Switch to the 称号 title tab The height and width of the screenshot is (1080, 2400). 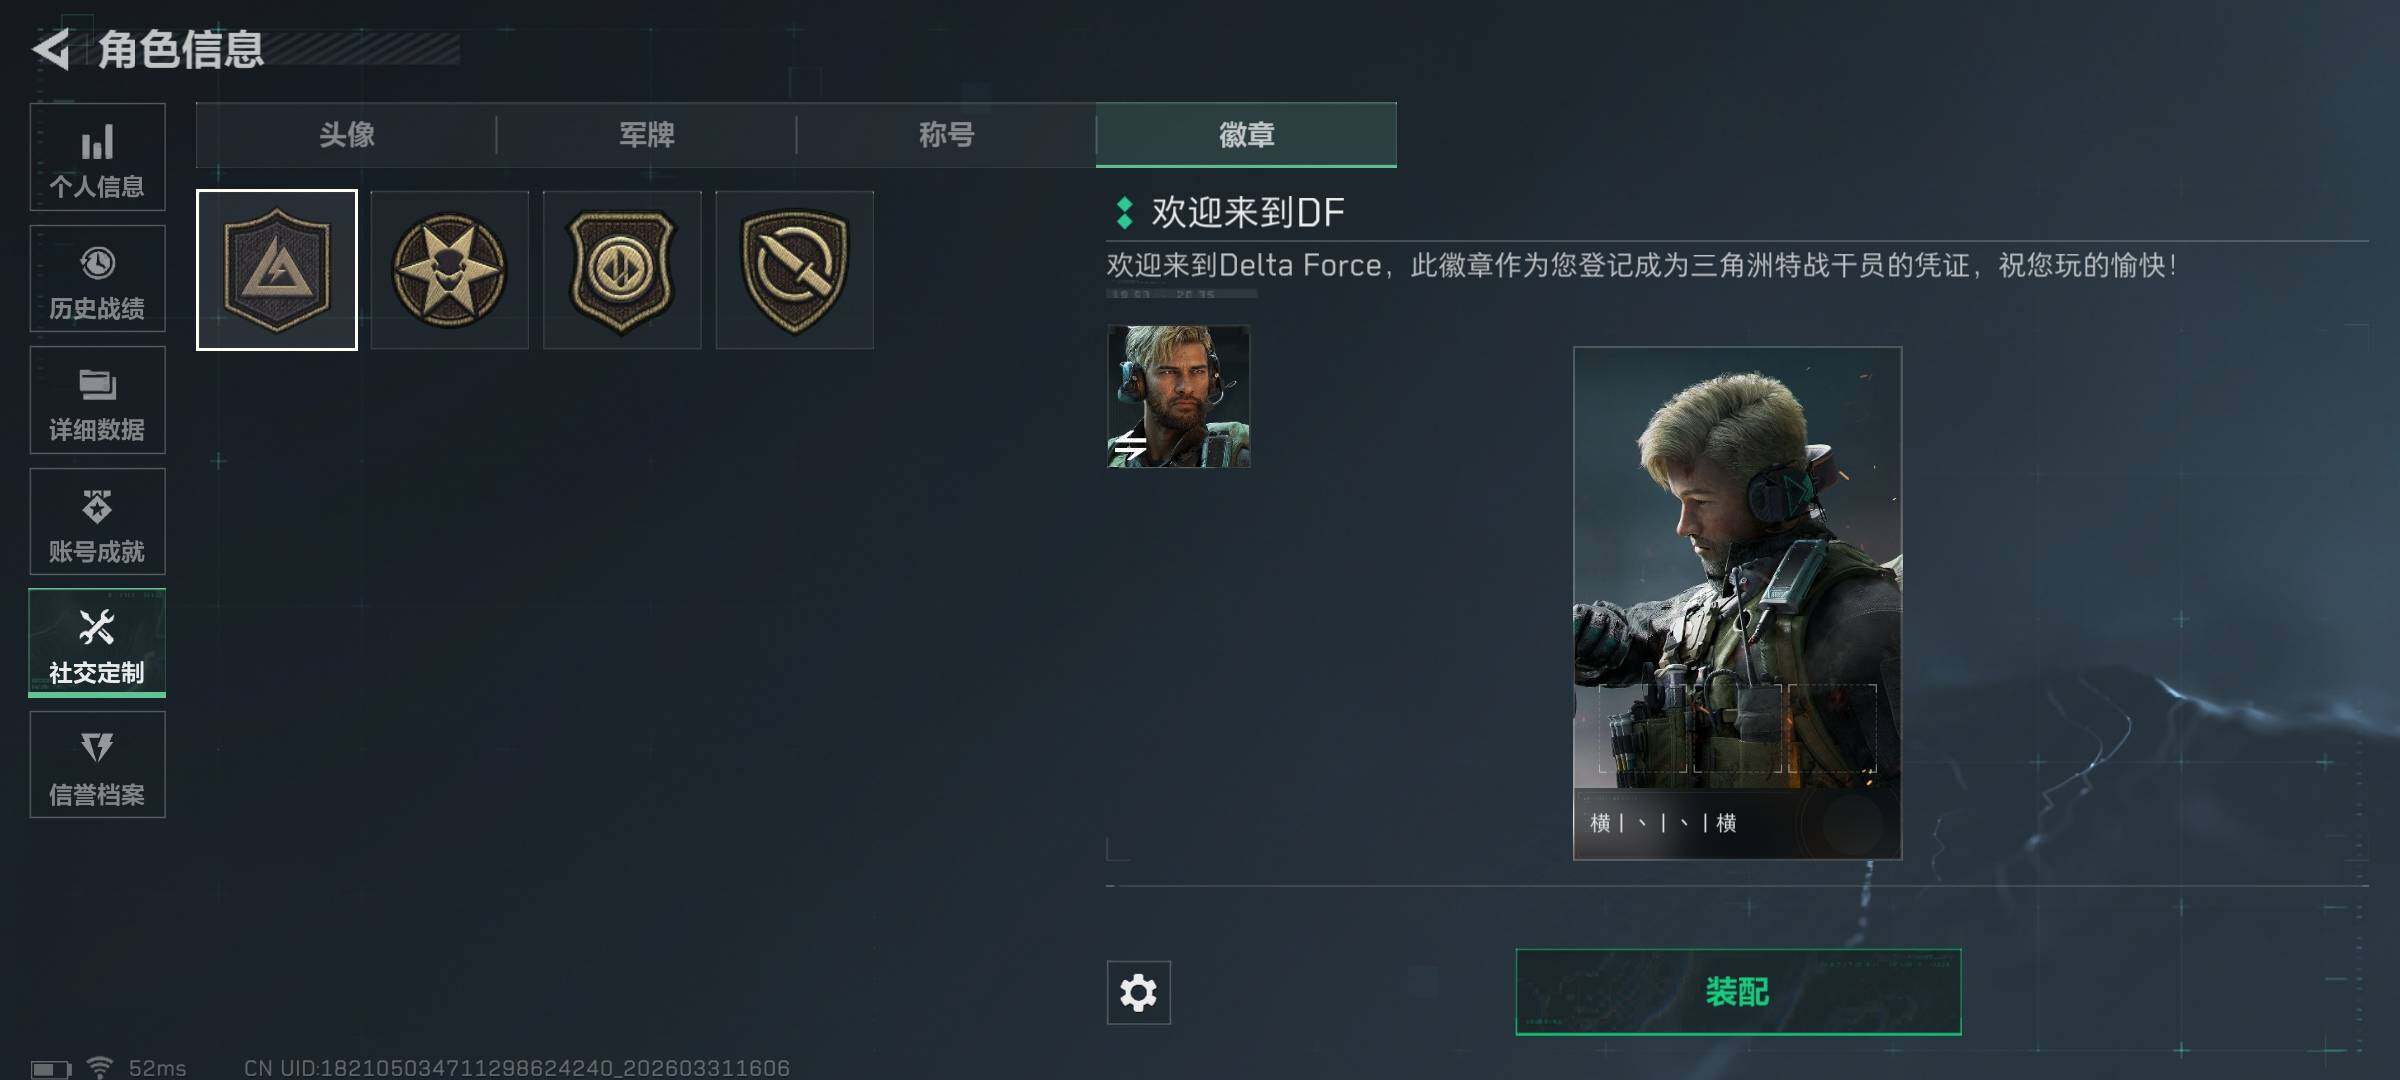pos(946,135)
